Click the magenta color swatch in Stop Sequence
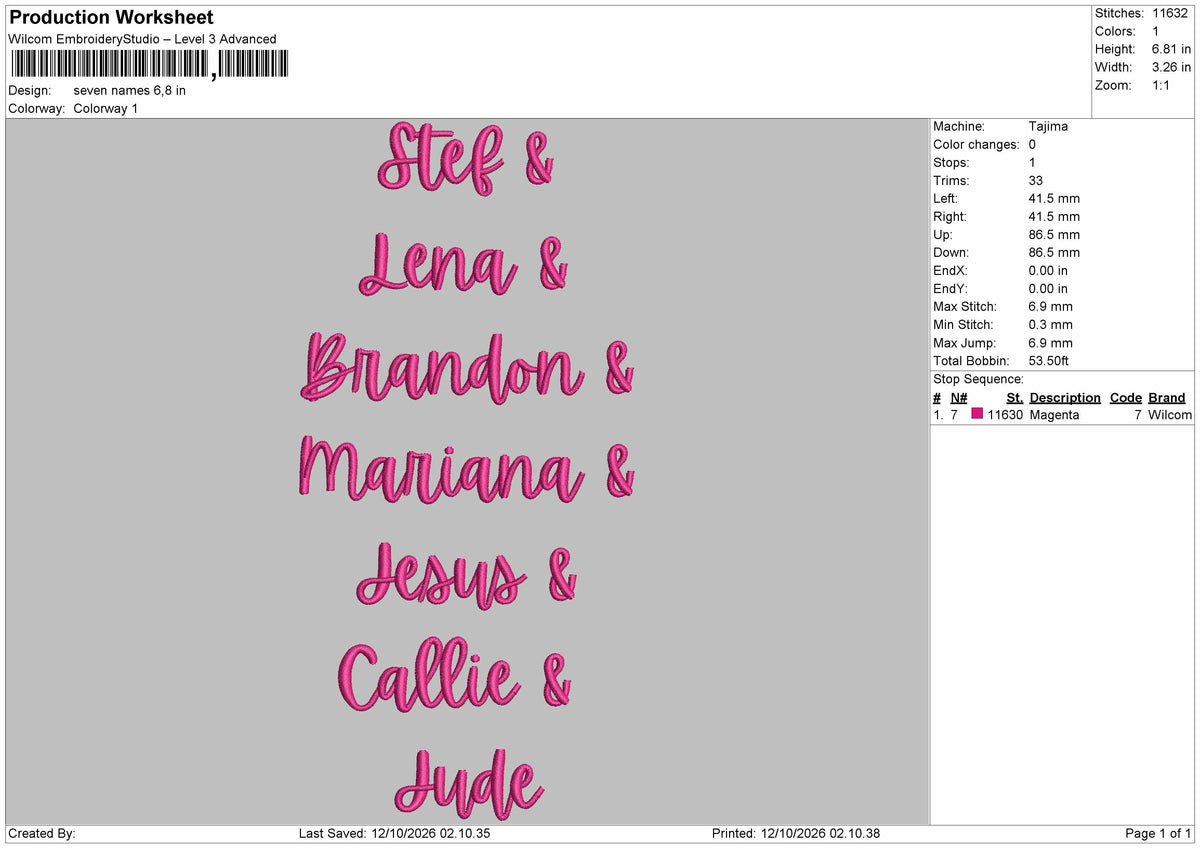Viewport: 1200px width, 848px height. [x=977, y=414]
